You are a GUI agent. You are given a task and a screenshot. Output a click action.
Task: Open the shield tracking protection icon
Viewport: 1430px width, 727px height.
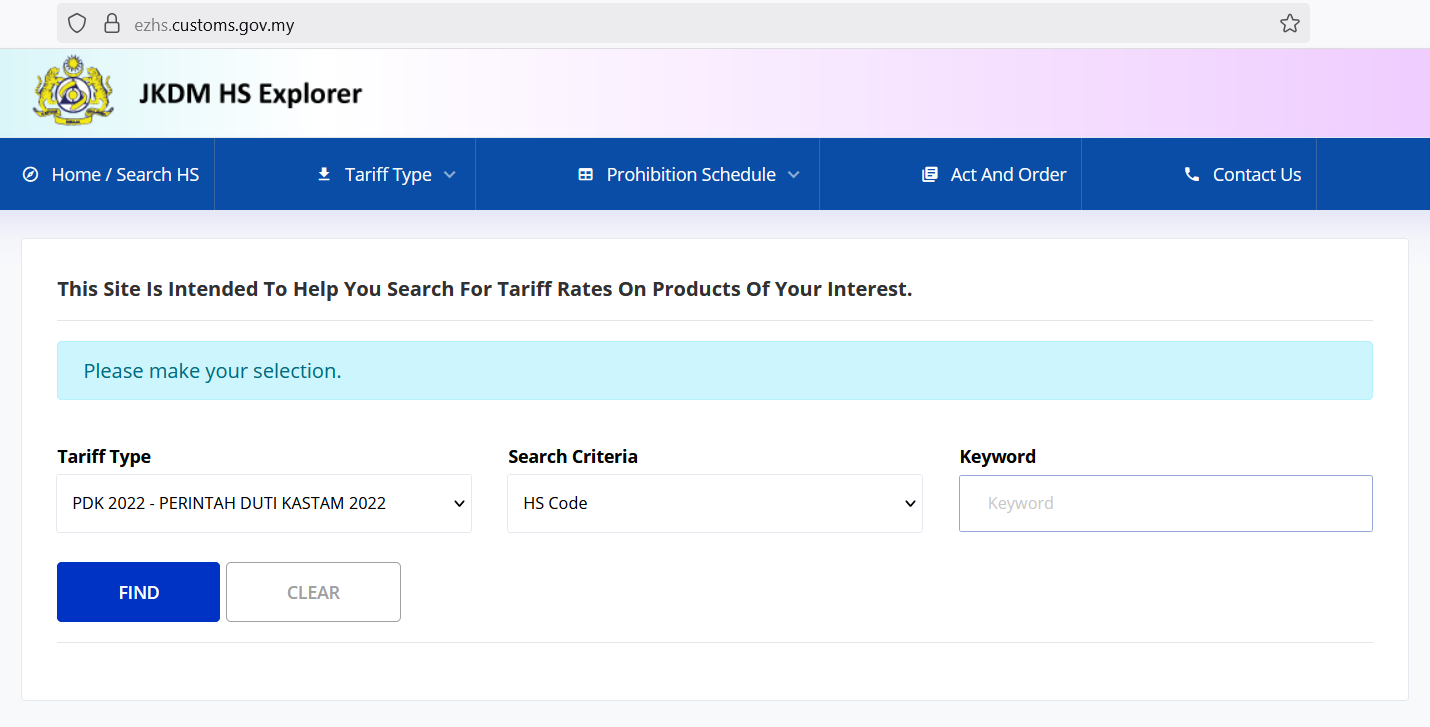78,24
